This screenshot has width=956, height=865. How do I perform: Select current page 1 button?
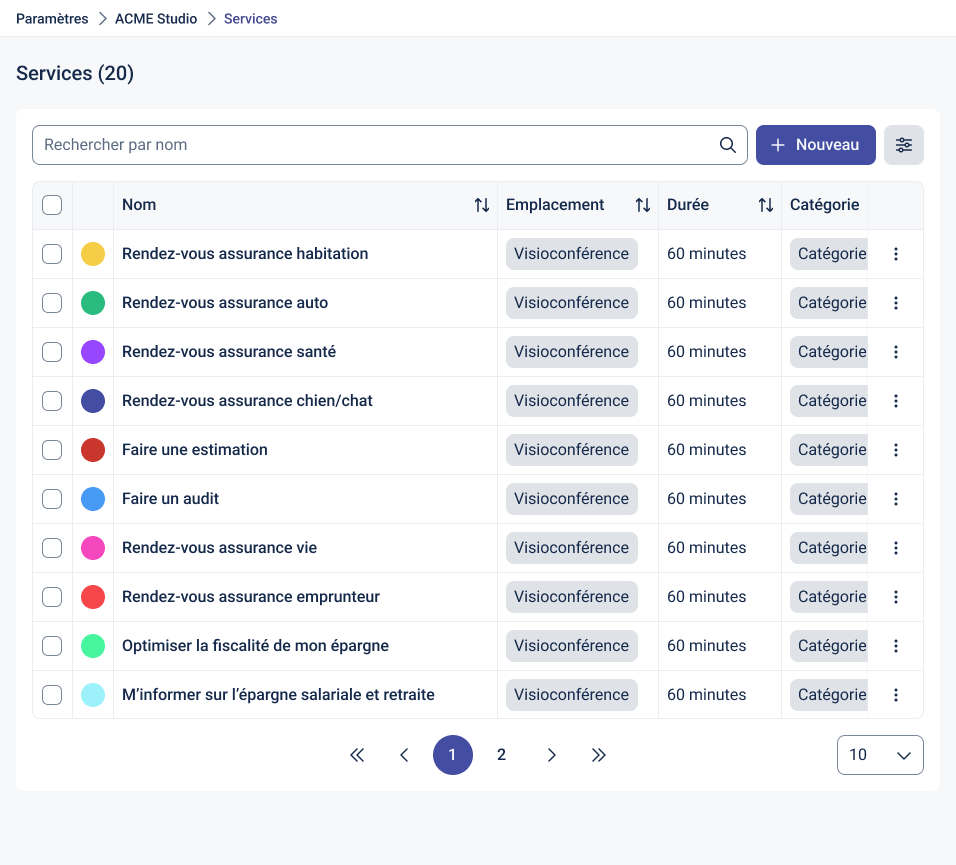tap(452, 755)
